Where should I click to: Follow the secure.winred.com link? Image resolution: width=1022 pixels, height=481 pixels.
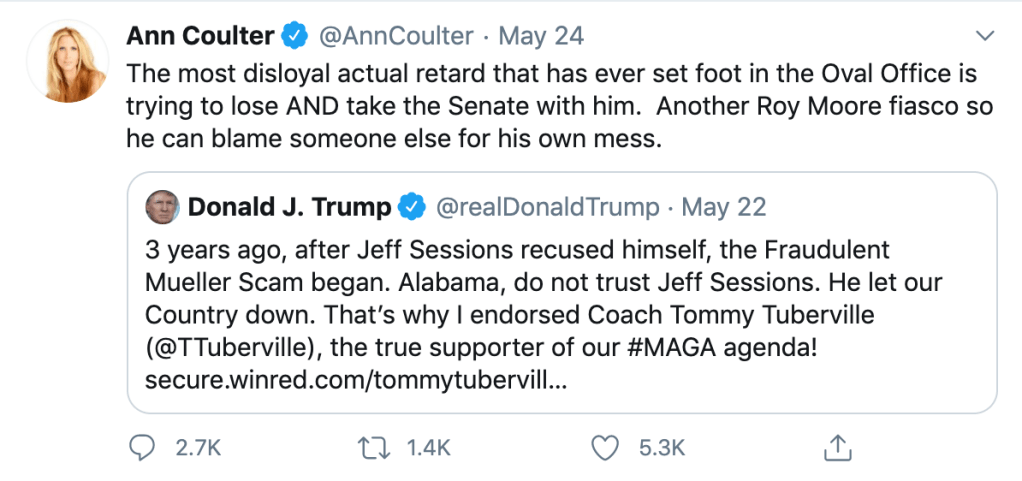[356, 381]
